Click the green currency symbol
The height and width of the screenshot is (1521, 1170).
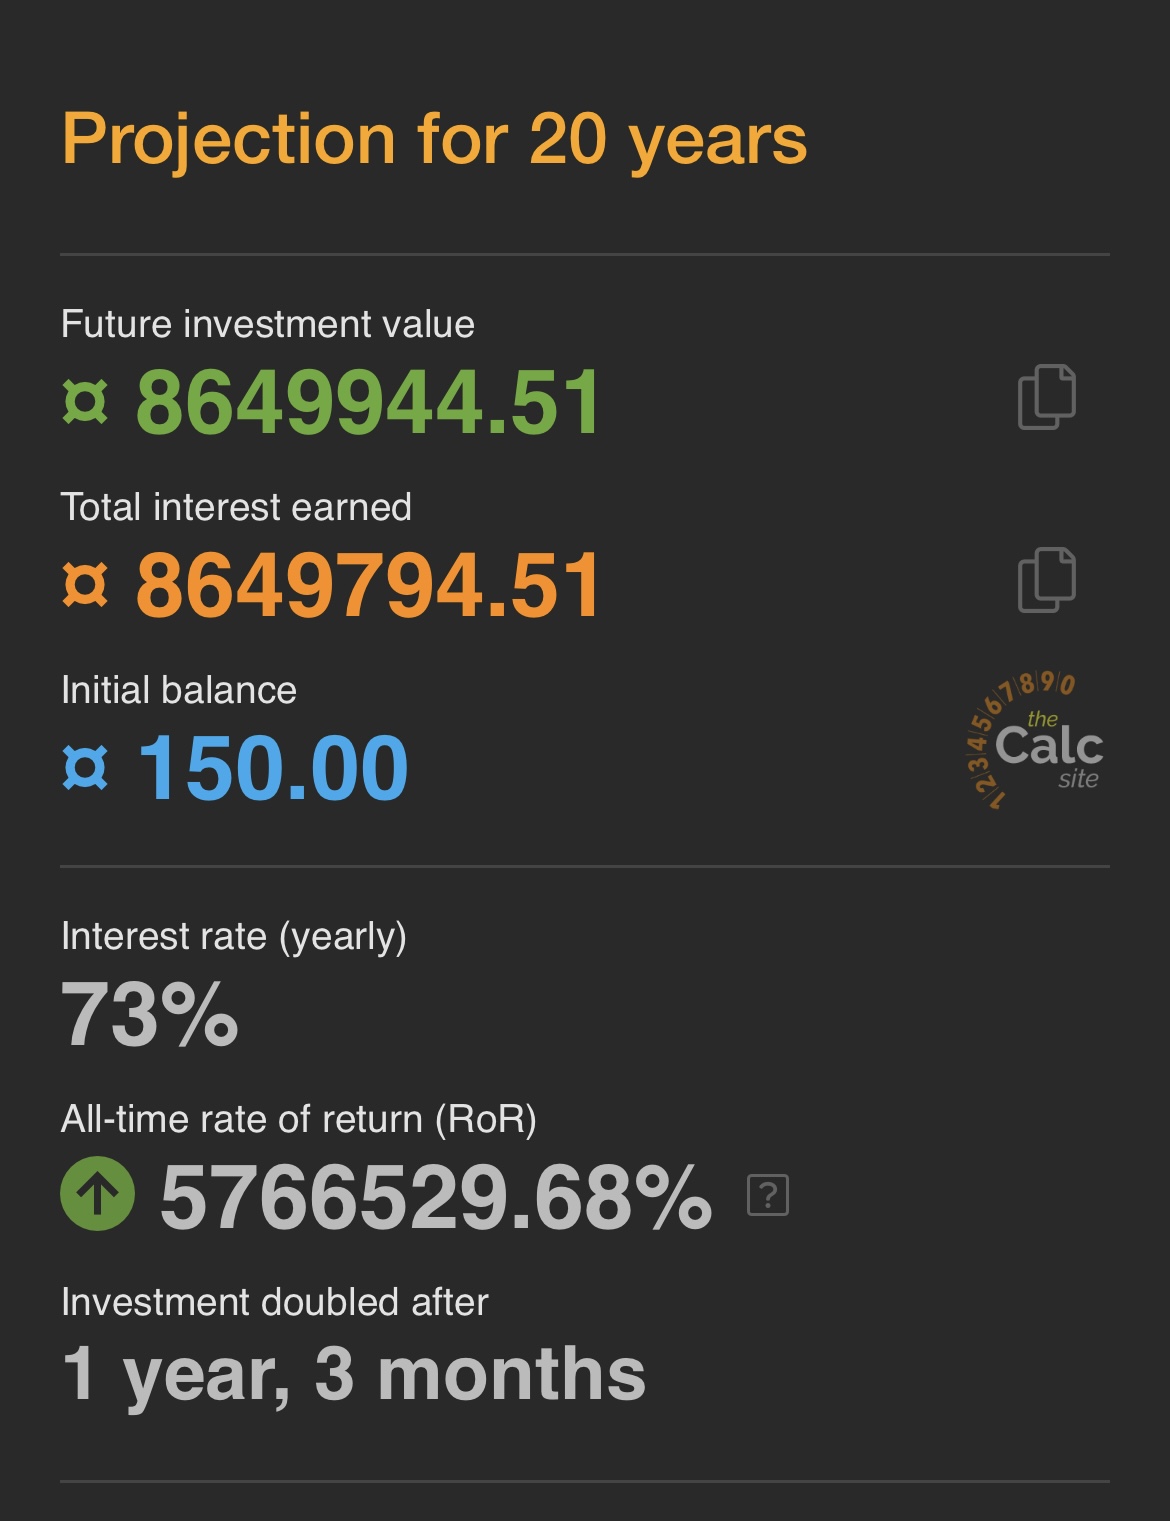click(85, 402)
